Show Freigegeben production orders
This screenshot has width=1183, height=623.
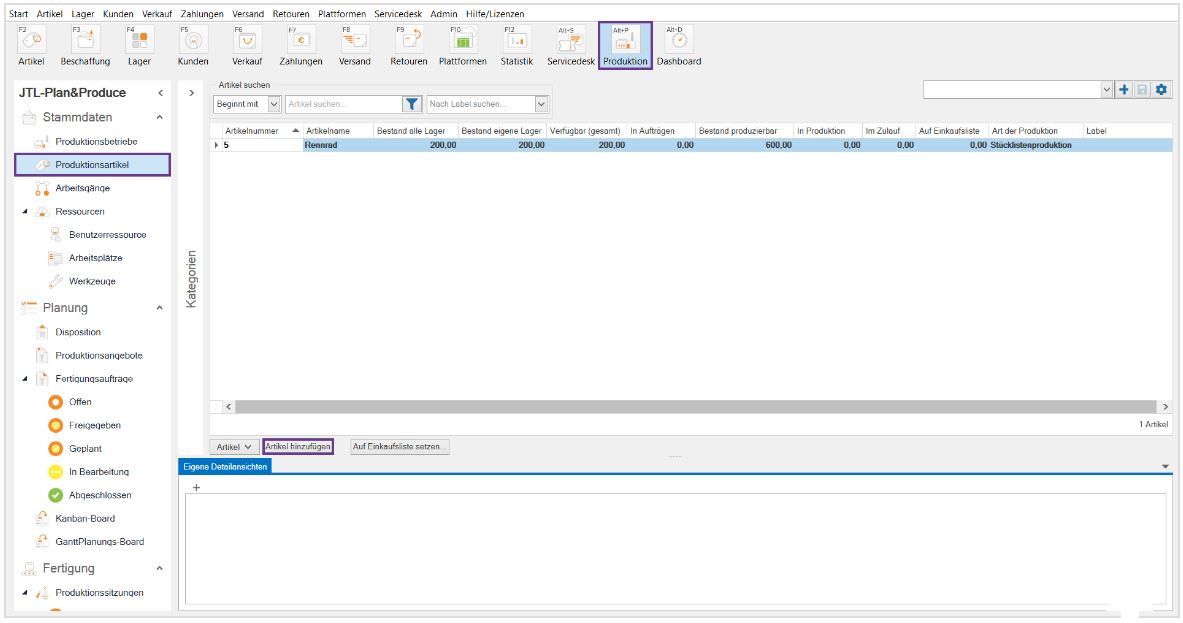(94, 425)
